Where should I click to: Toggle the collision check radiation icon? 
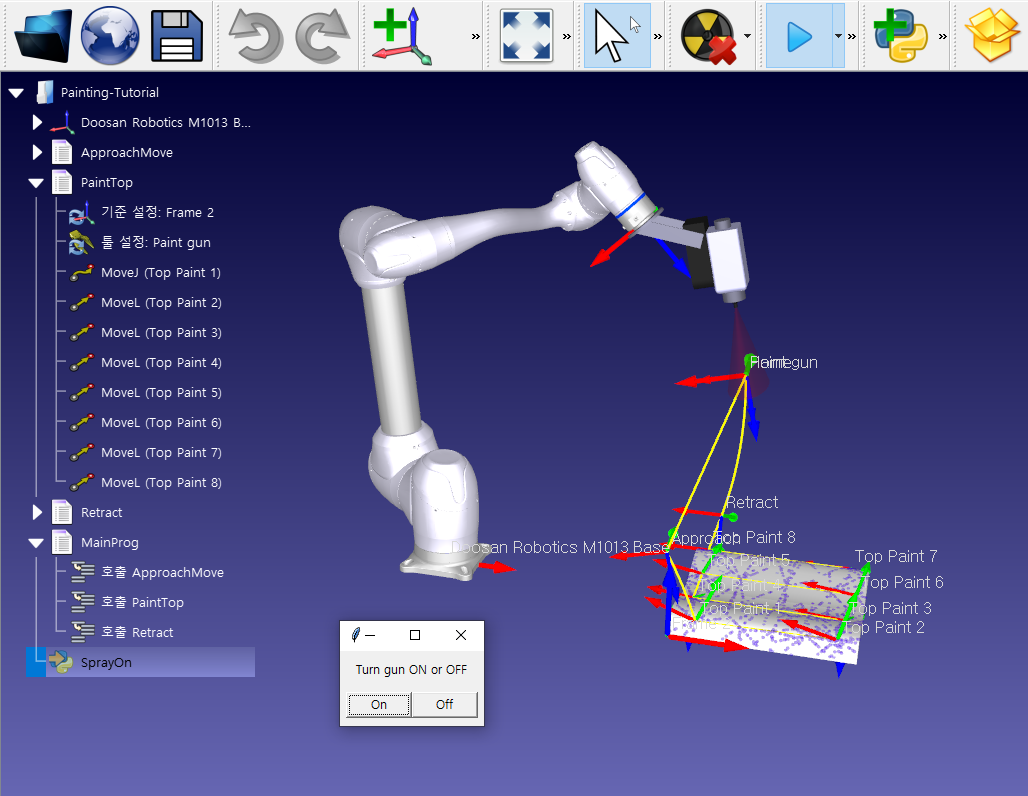[x=707, y=36]
